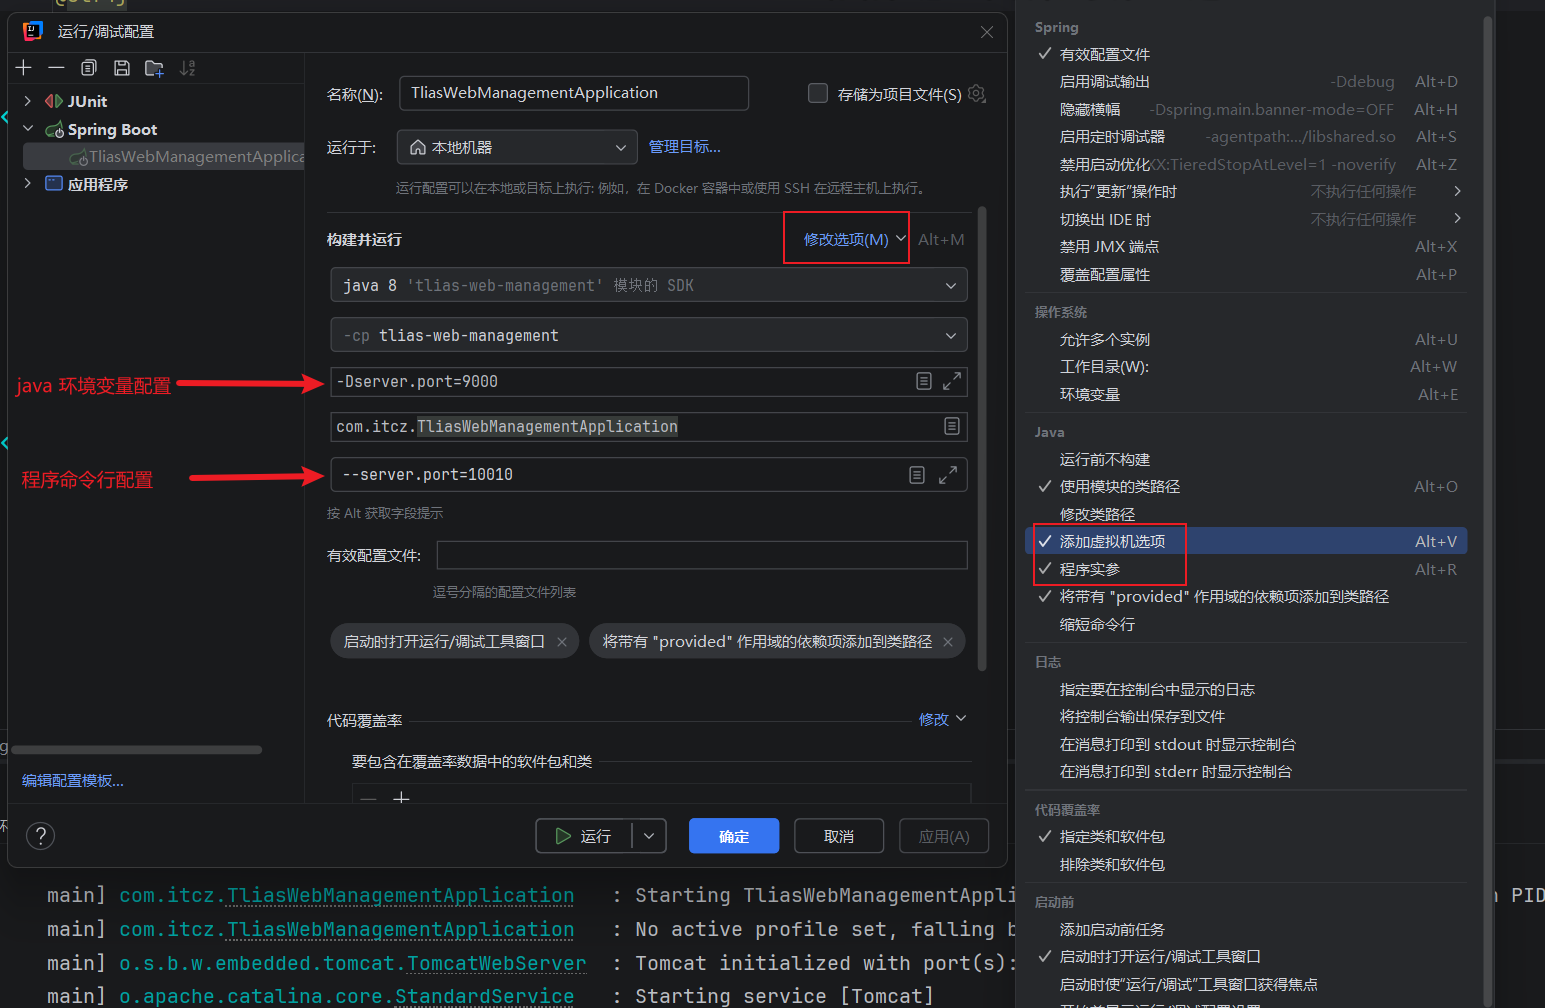Open the 代码覆盖率 修改 dropdown
This screenshot has height=1008, width=1545.
[942, 719]
